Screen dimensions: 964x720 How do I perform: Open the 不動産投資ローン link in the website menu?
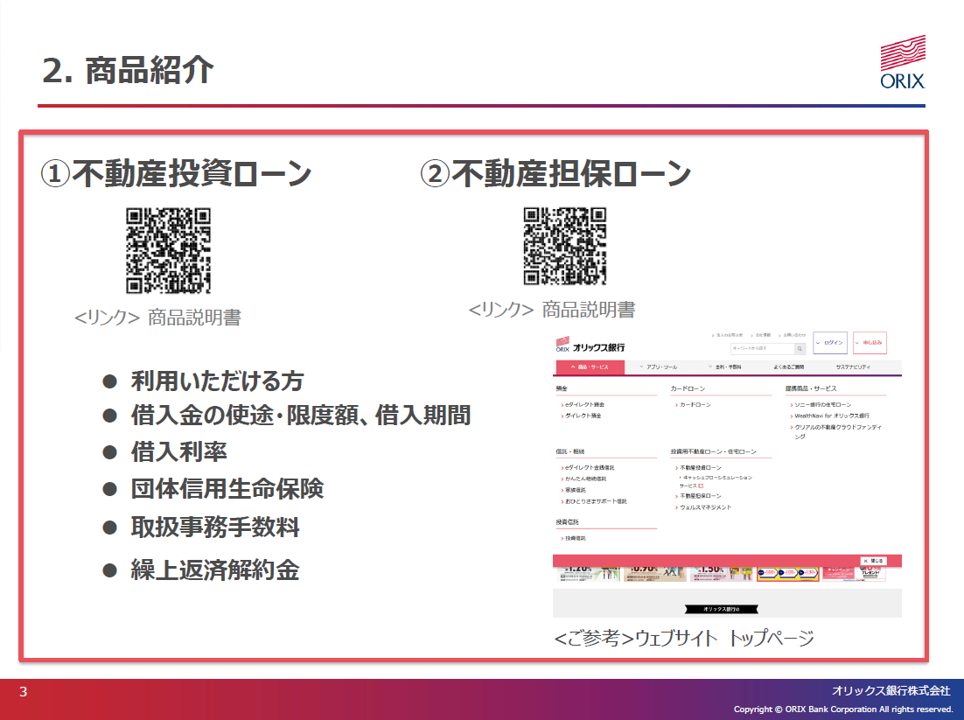point(698,468)
